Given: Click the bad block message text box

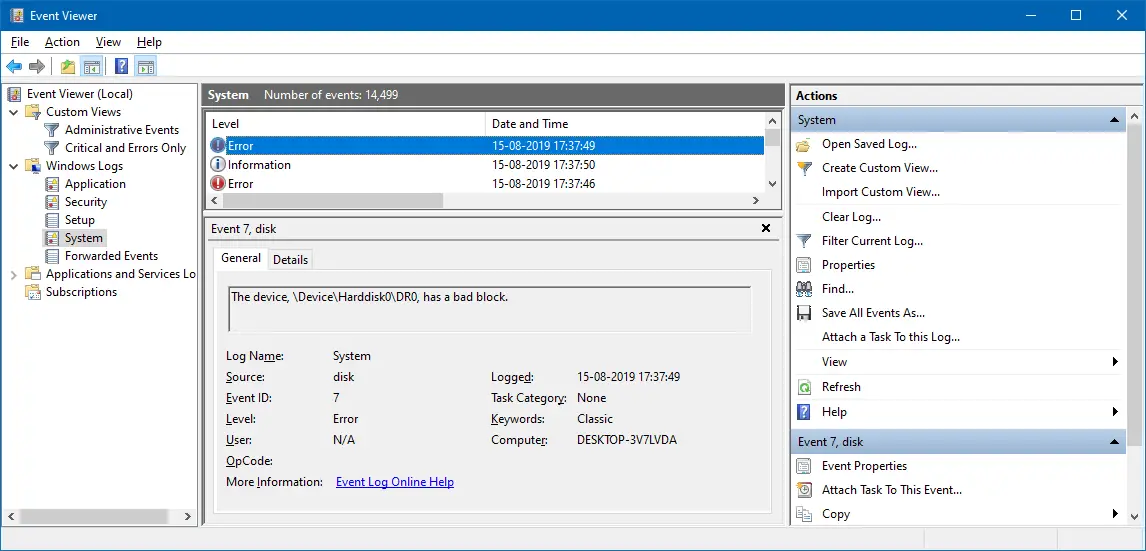Looking at the screenshot, I should 490,309.
